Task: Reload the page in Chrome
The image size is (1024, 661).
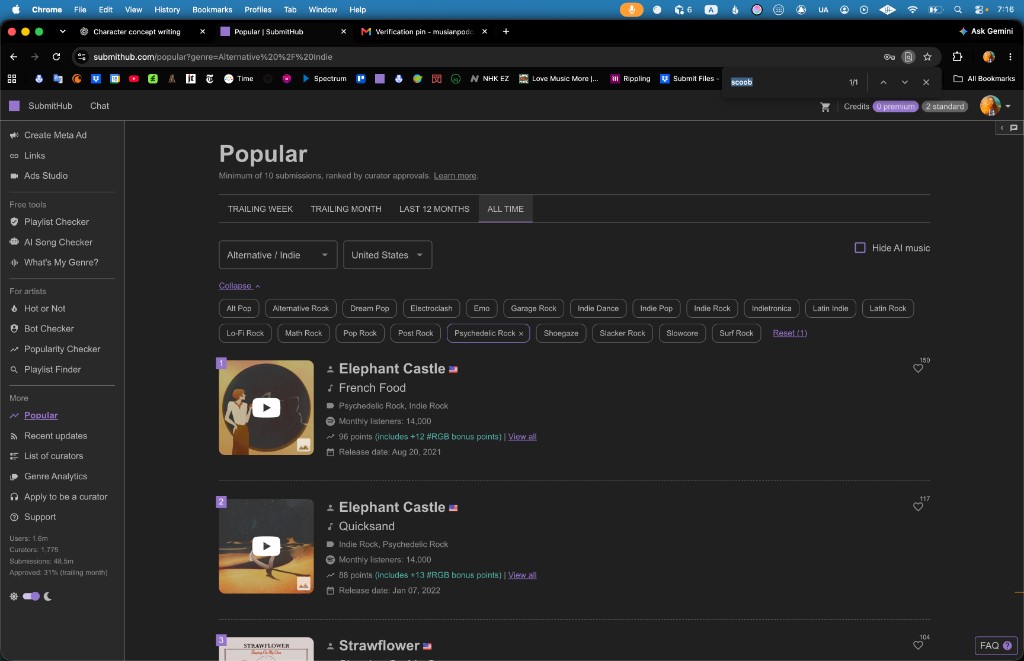Action: pos(56,57)
